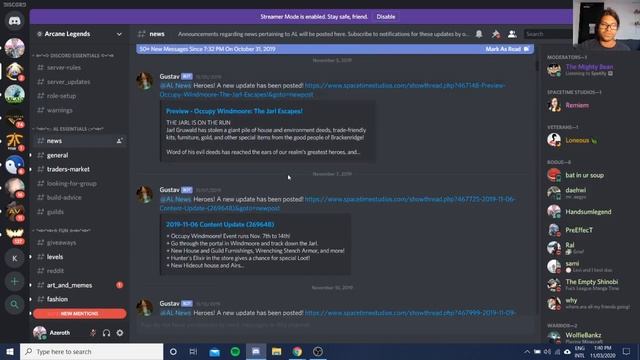Open Server Discovery magnifier icon

coord(15,304)
